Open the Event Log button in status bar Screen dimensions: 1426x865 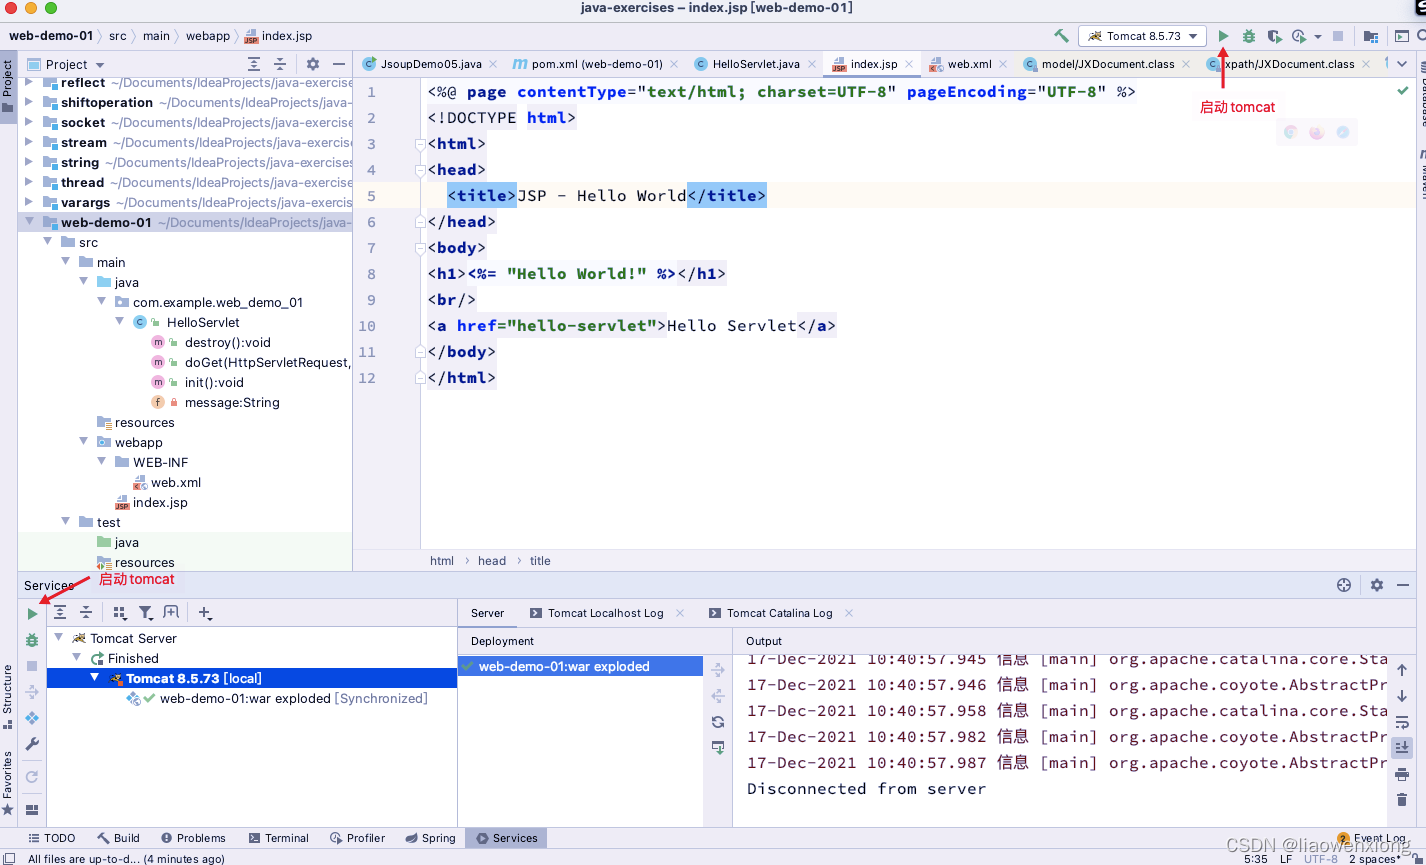click(1371, 838)
